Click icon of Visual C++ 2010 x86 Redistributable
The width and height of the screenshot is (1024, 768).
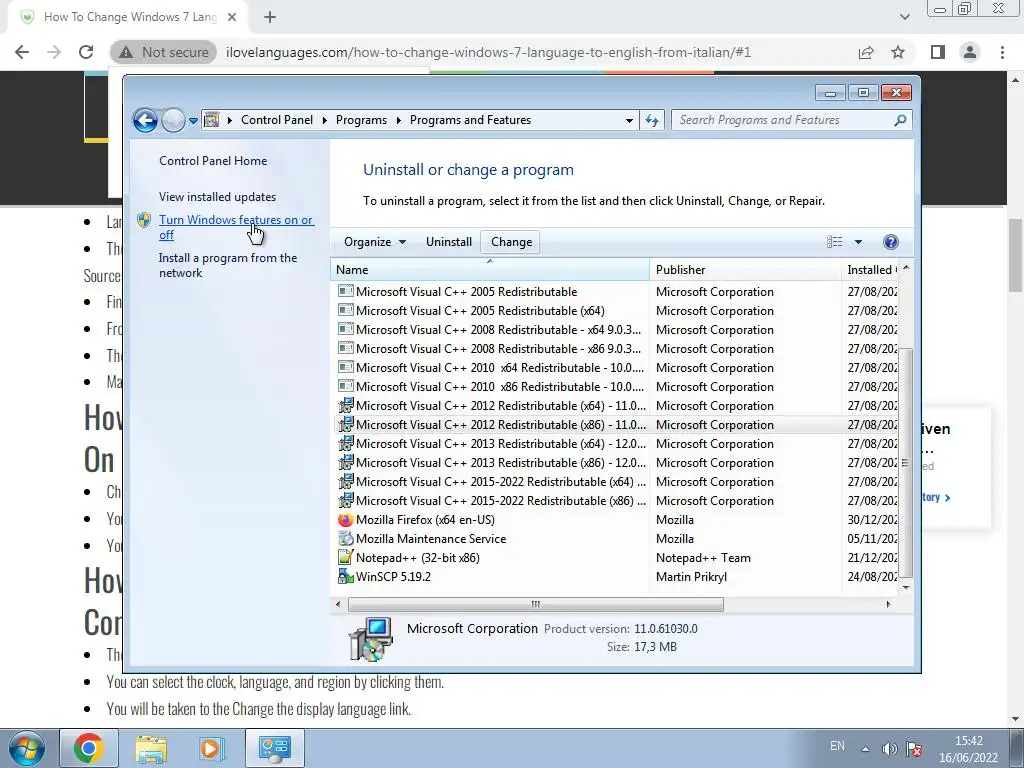pyautogui.click(x=345, y=386)
